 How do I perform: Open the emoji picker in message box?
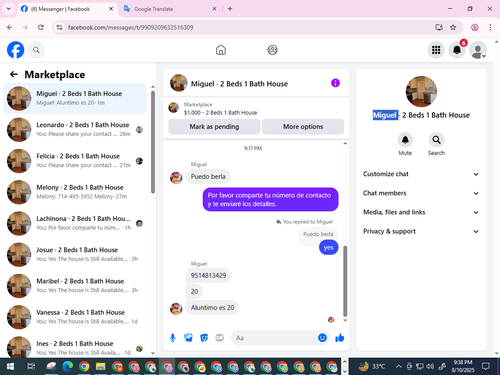pyautogui.click(x=322, y=338)
